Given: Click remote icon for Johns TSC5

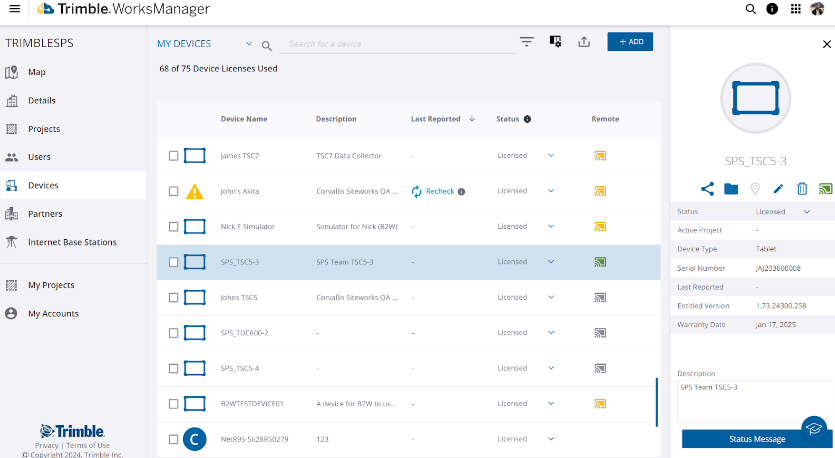Looking at the screenshot, I should pyautogui.click(x=600, y=298).
